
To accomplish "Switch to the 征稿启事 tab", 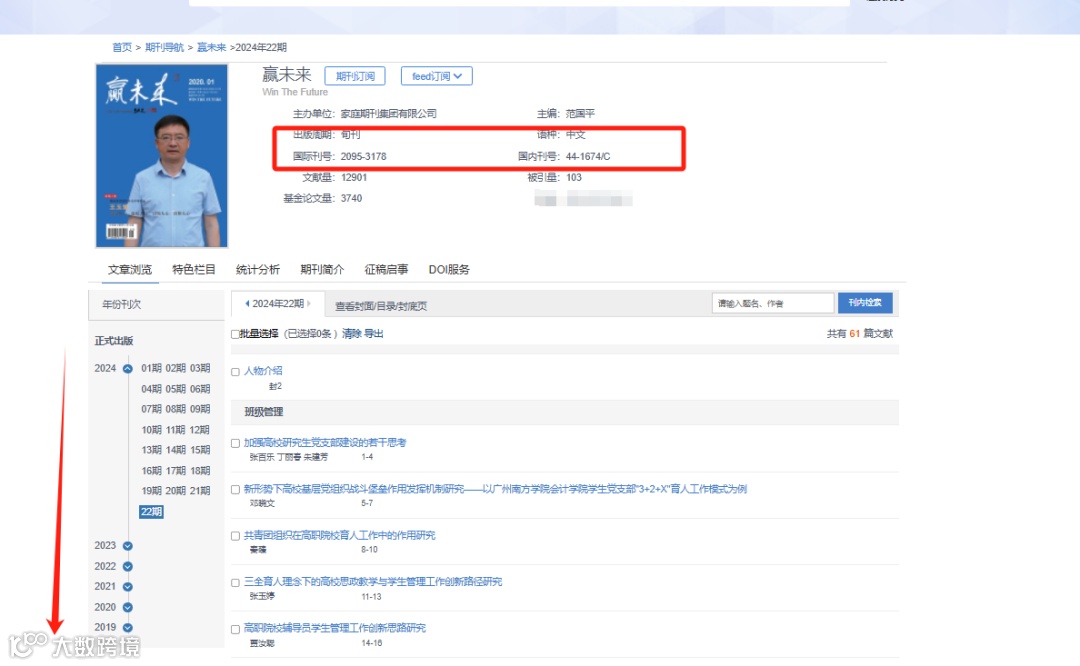I will pyautogui.click(x=386, y=269).
